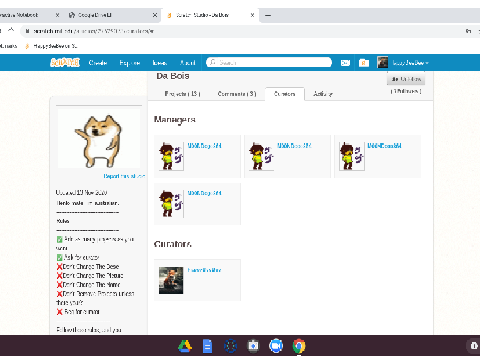Open the Explore menu item
480x360 pixels.
click(x=130, y=63)
